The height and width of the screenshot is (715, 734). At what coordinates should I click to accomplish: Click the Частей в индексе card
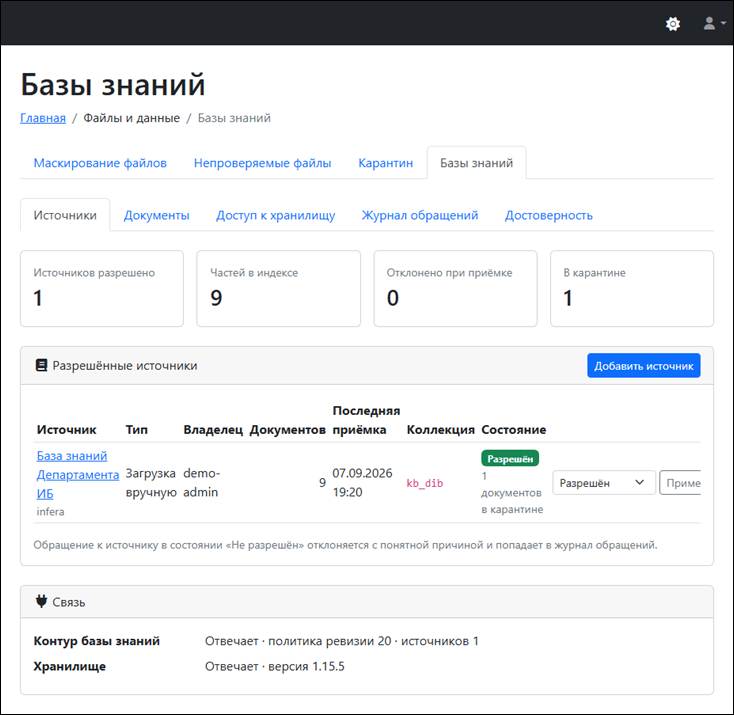coord(279,288)
